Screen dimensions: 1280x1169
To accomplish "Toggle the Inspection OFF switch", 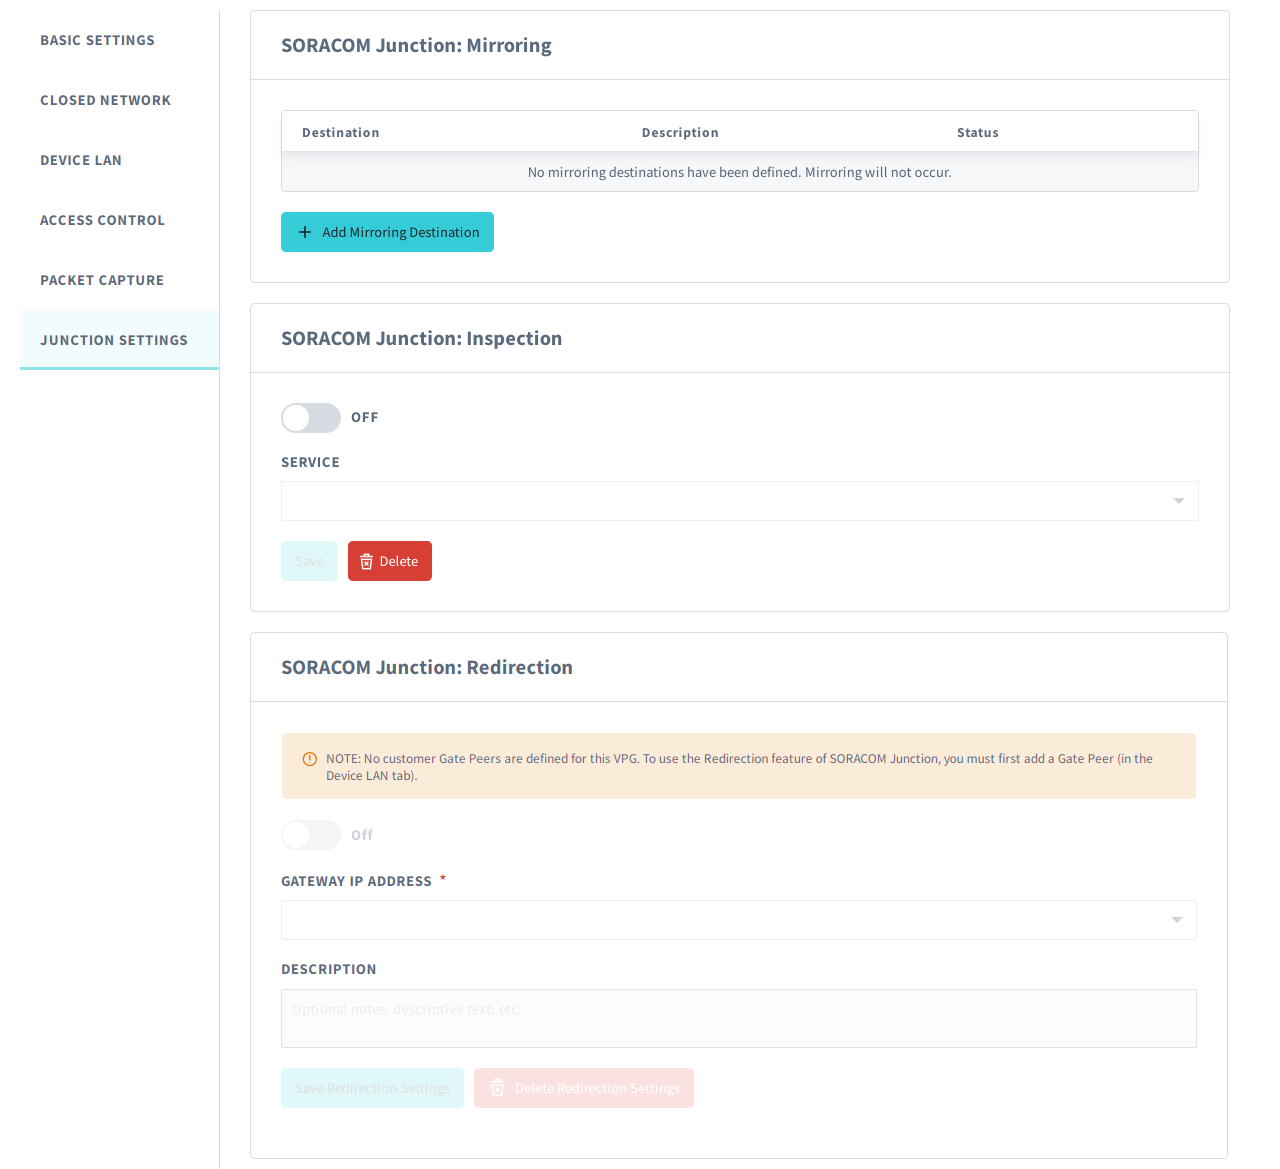I will click(311, 418).
